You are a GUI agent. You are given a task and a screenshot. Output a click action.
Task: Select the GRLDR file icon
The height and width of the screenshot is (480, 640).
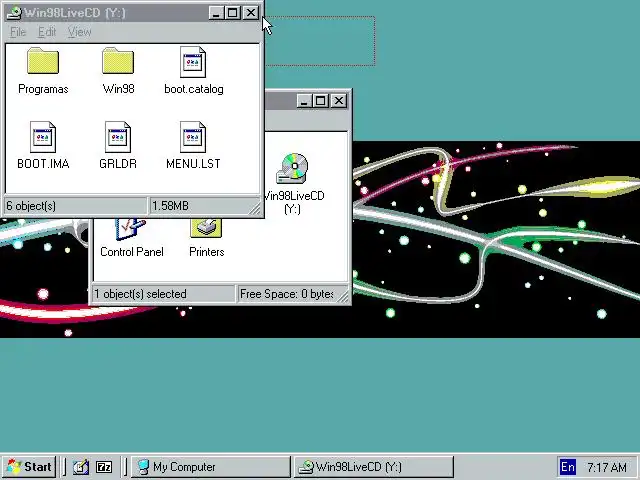(118, 137)
